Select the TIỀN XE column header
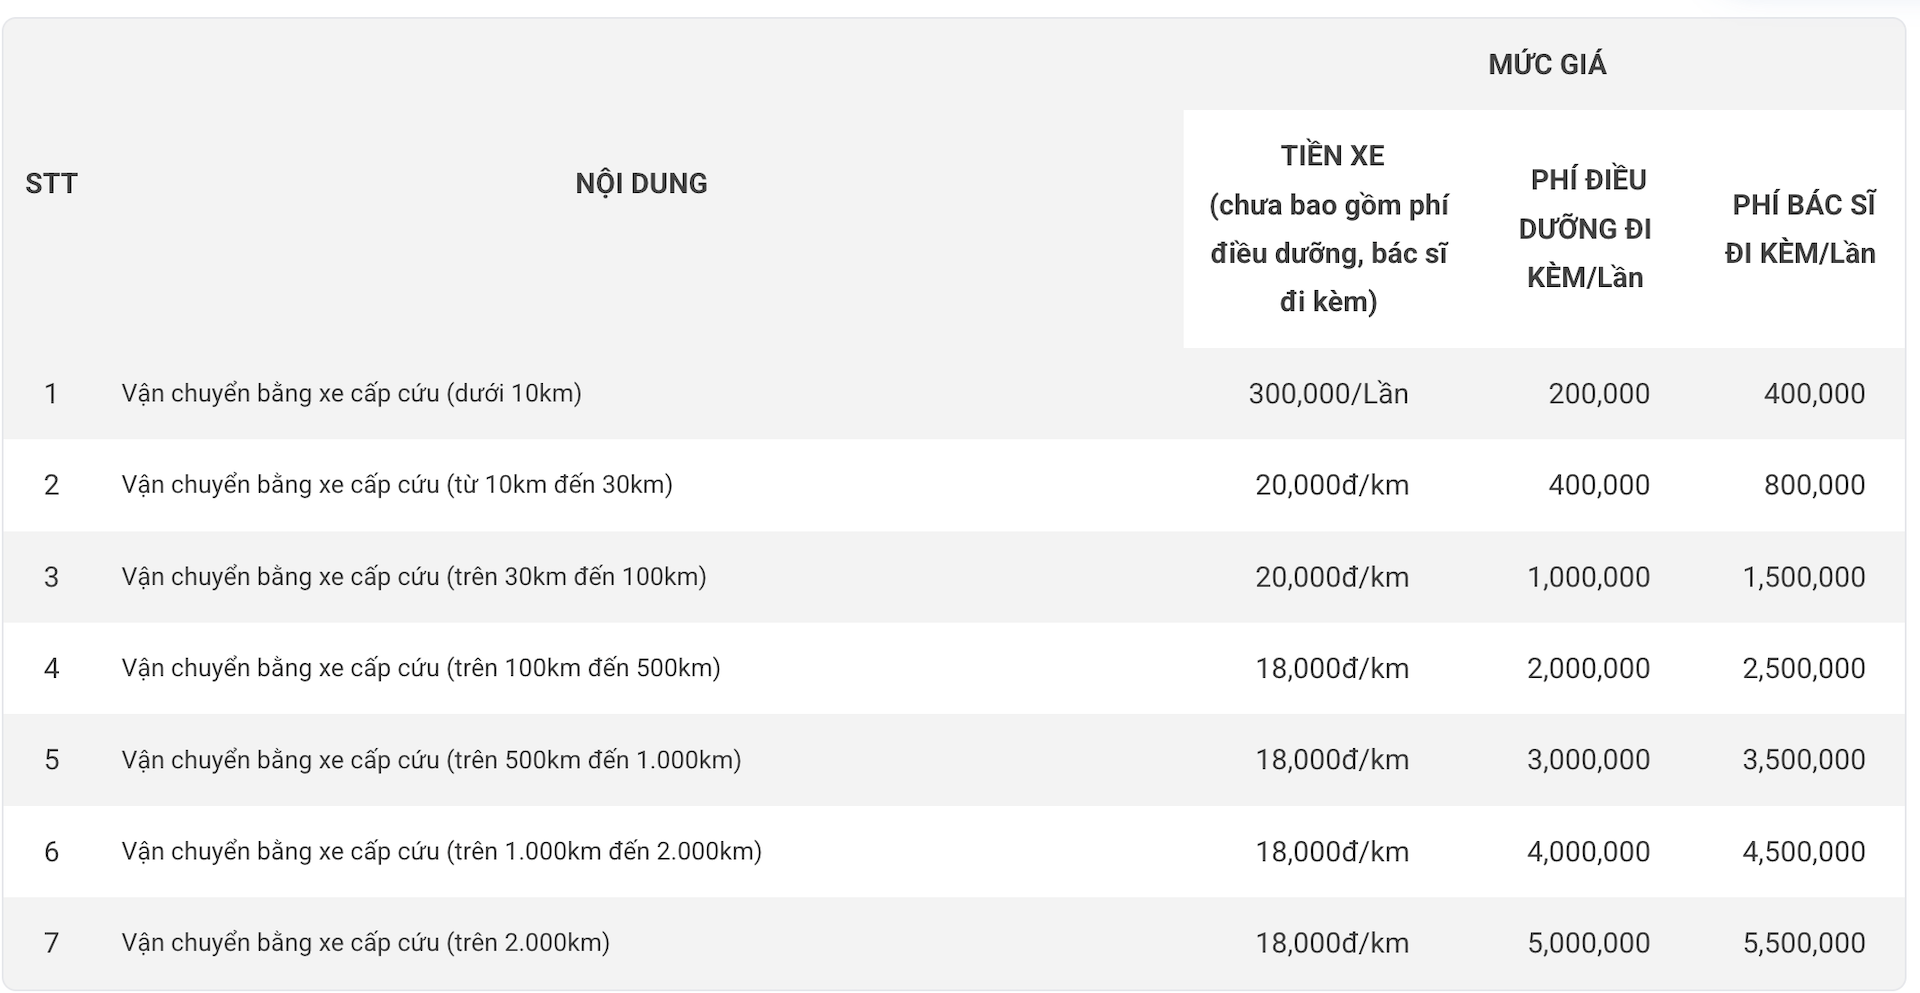 click(x=1329, y=228)
